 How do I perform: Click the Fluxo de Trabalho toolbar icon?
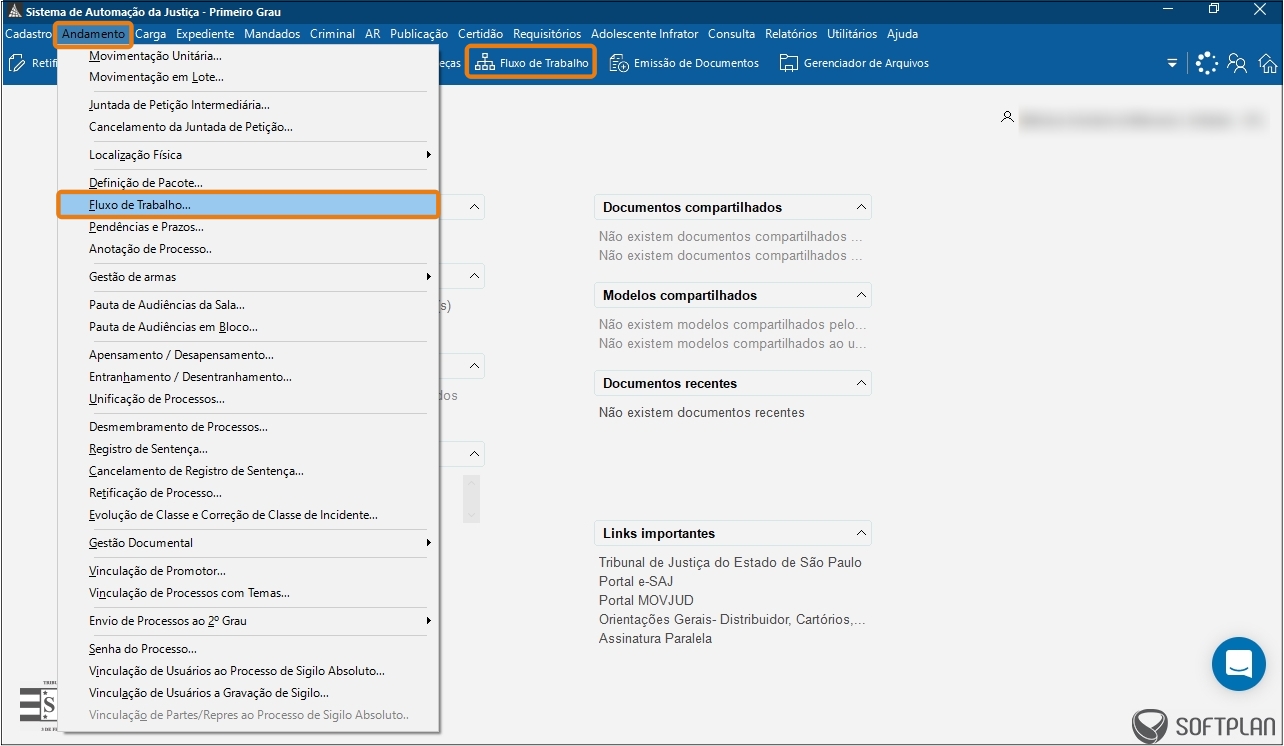point(485,63)
